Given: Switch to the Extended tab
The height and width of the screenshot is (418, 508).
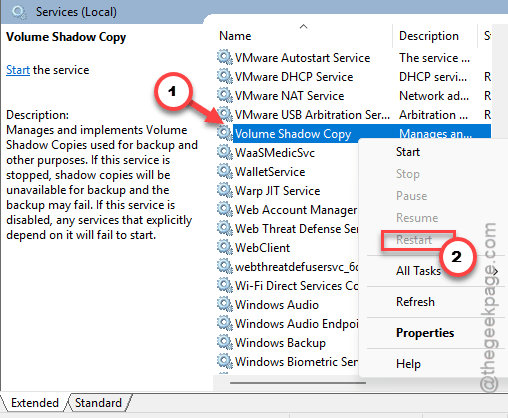Looking at the screenshot, I should [x=35, y=403].
